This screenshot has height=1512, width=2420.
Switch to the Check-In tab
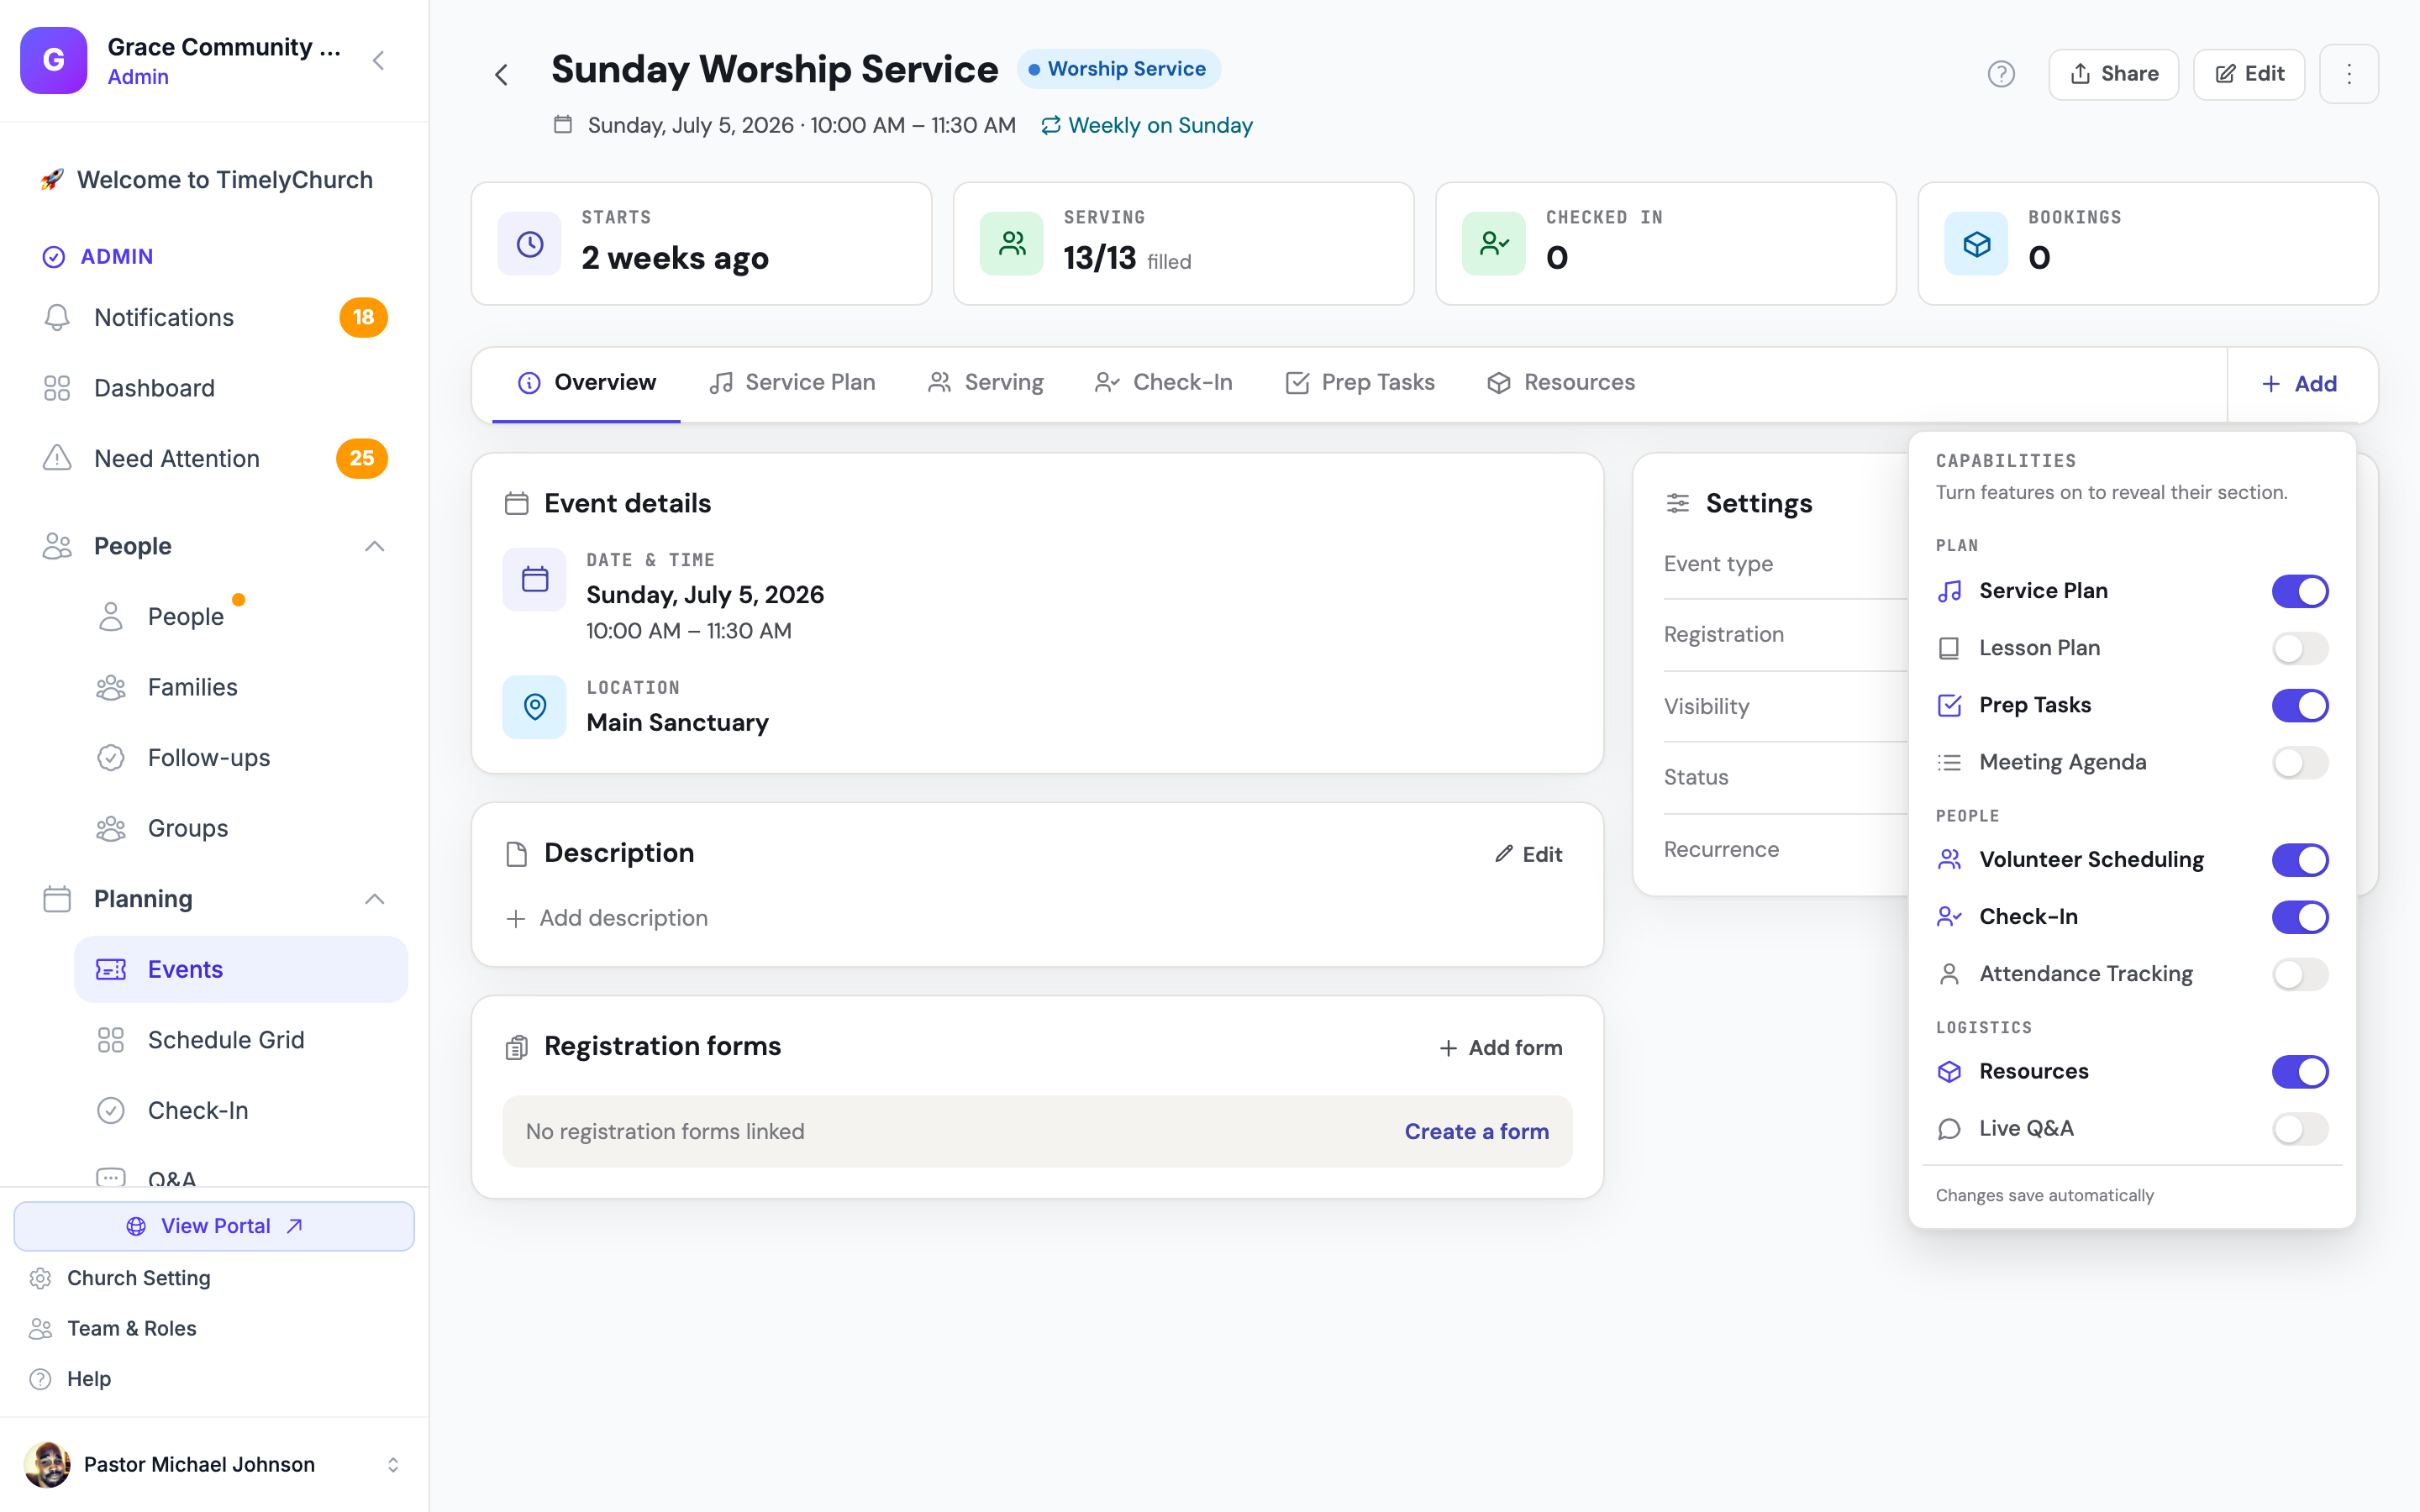[1163, 383]
